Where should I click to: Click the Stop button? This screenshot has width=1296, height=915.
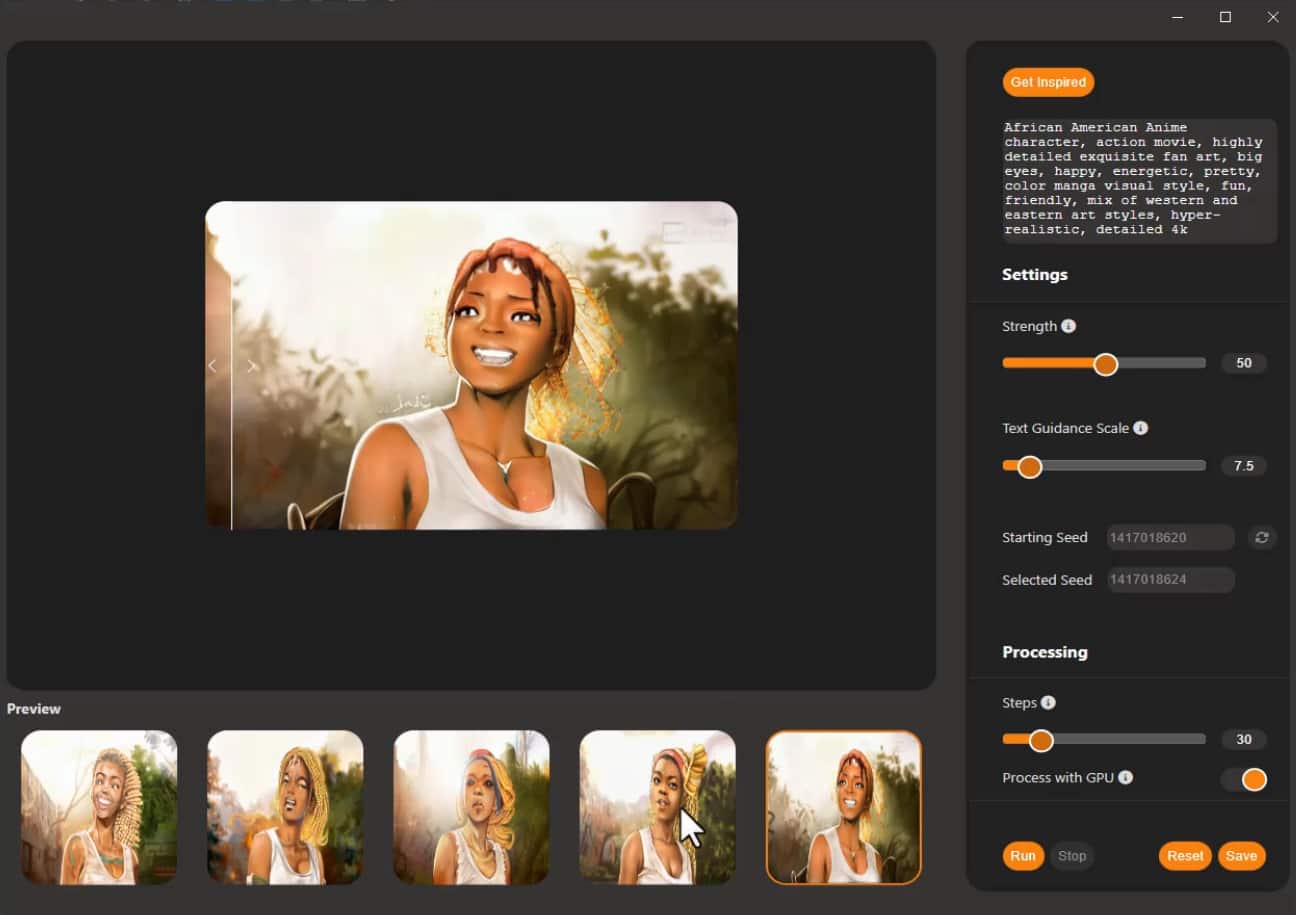point(1072,856)
